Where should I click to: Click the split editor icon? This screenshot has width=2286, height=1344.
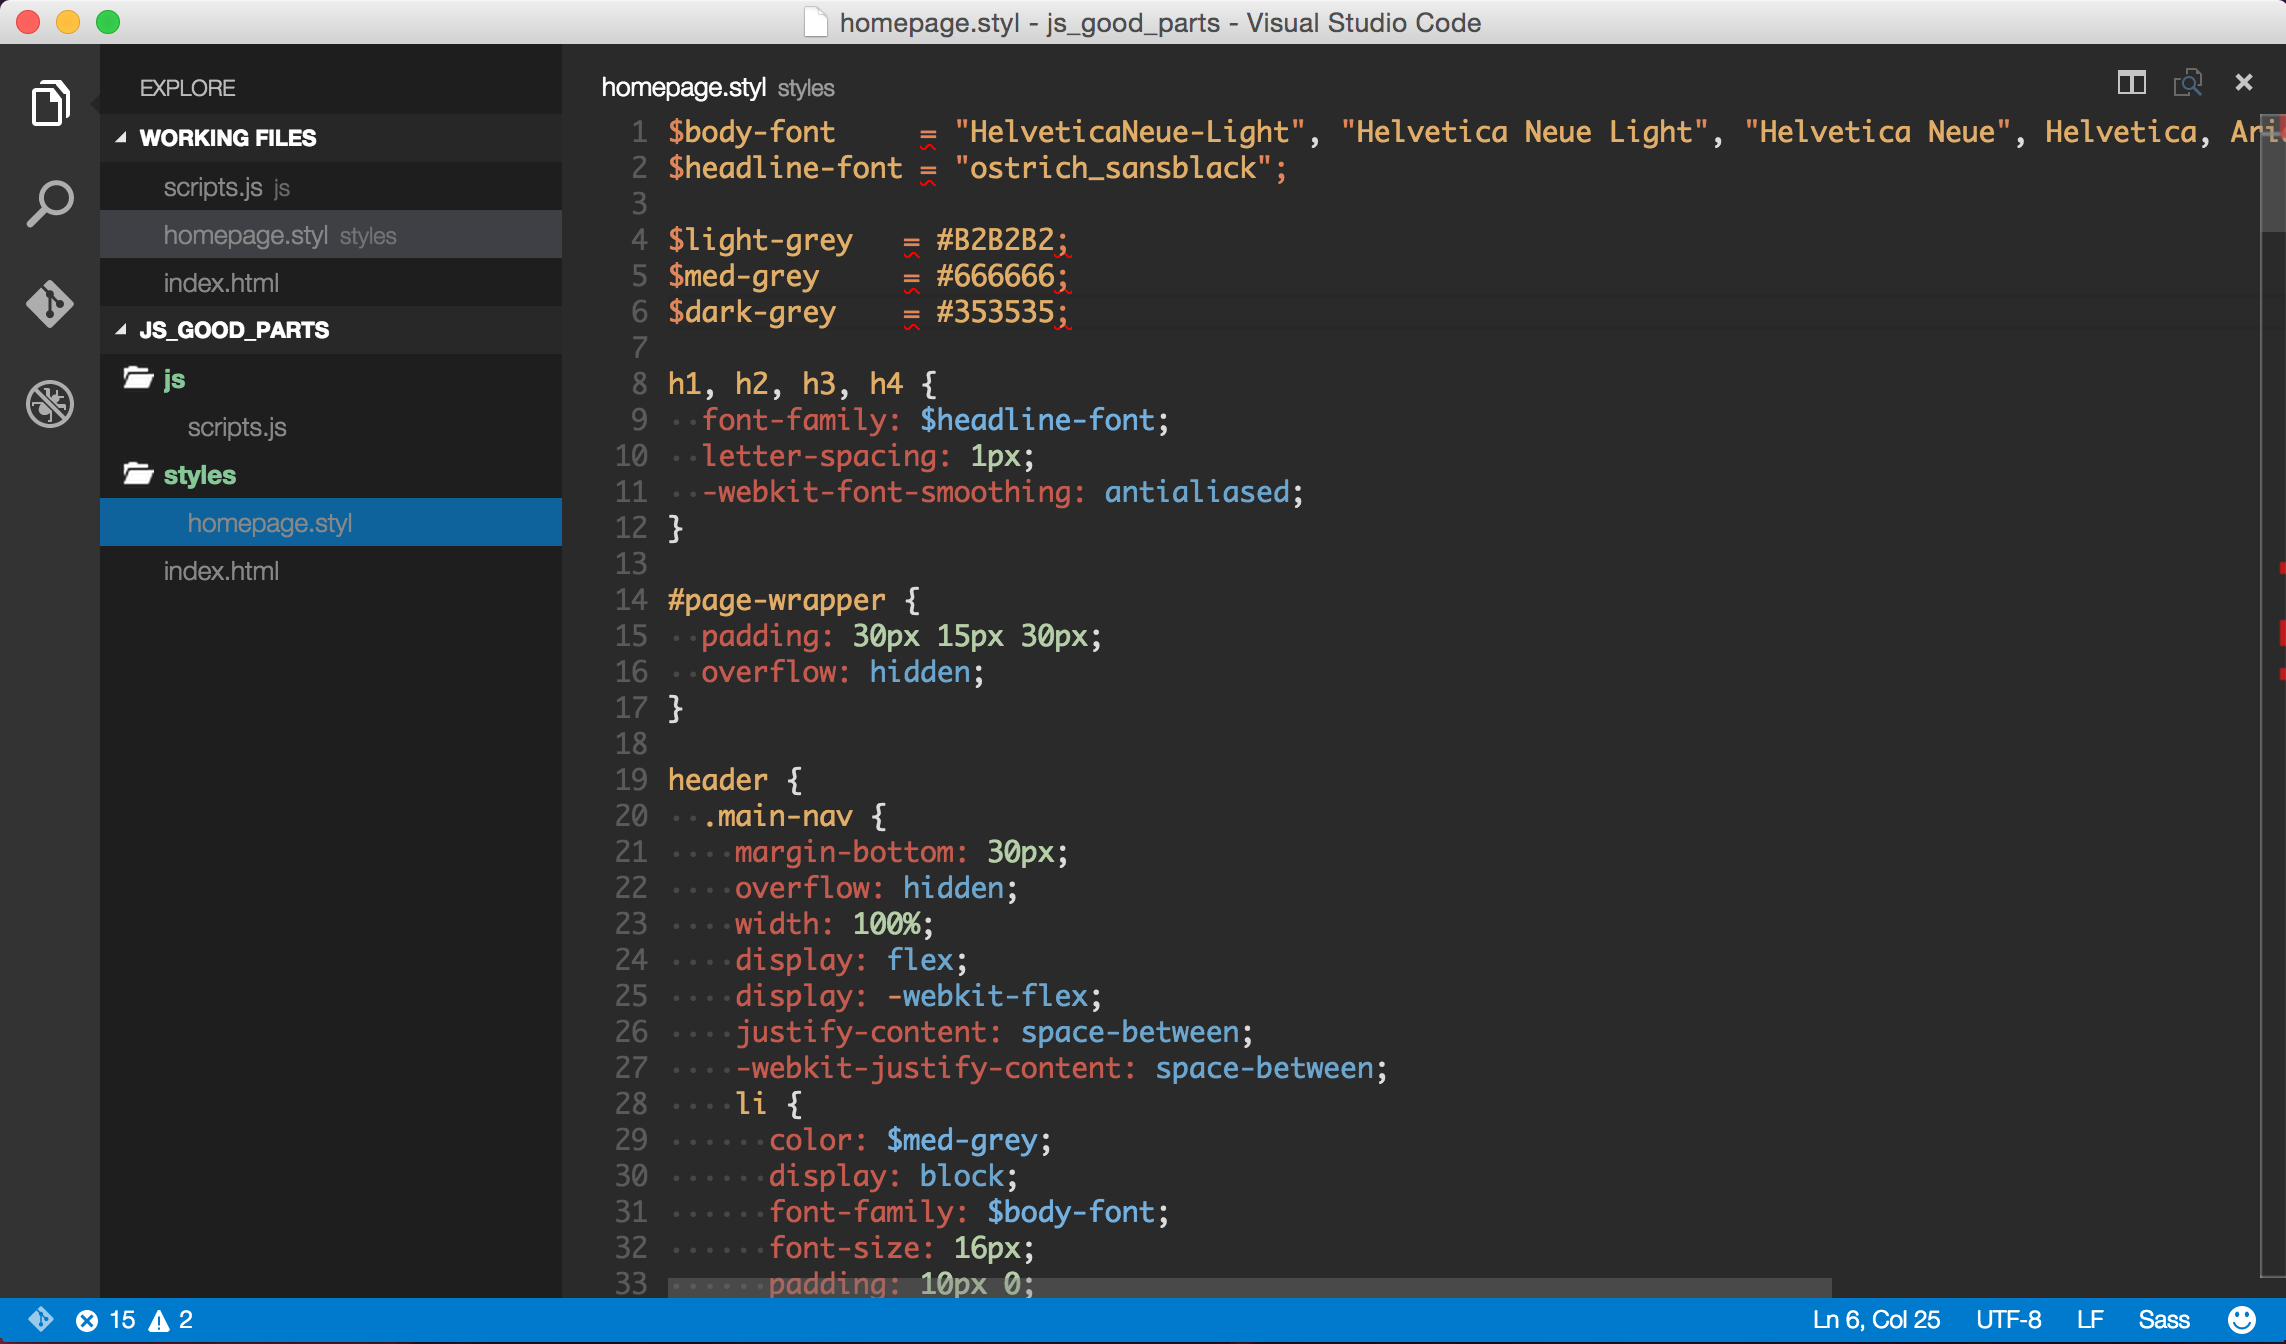[2131, 83]
